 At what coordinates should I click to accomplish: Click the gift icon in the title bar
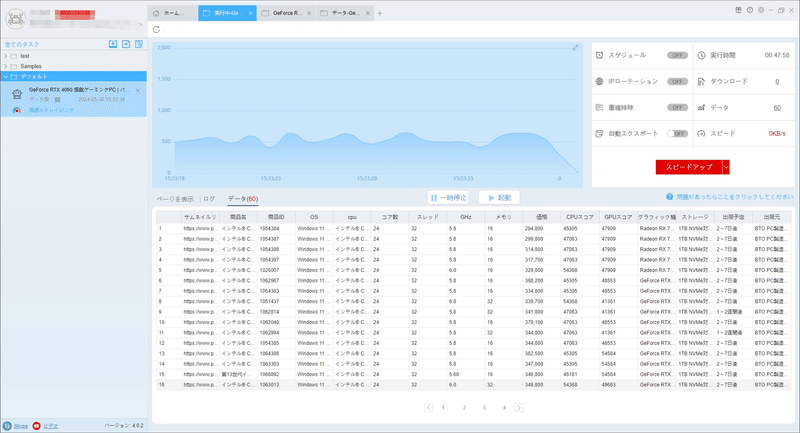click(738, 10)
